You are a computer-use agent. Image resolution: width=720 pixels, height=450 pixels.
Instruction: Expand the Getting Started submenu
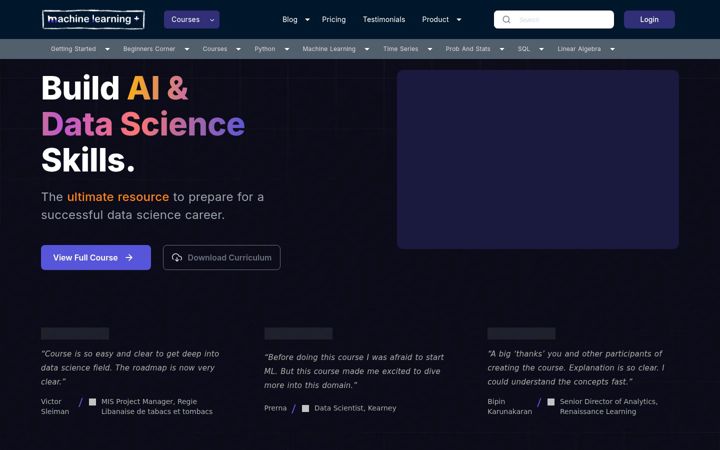pos(107,49)
